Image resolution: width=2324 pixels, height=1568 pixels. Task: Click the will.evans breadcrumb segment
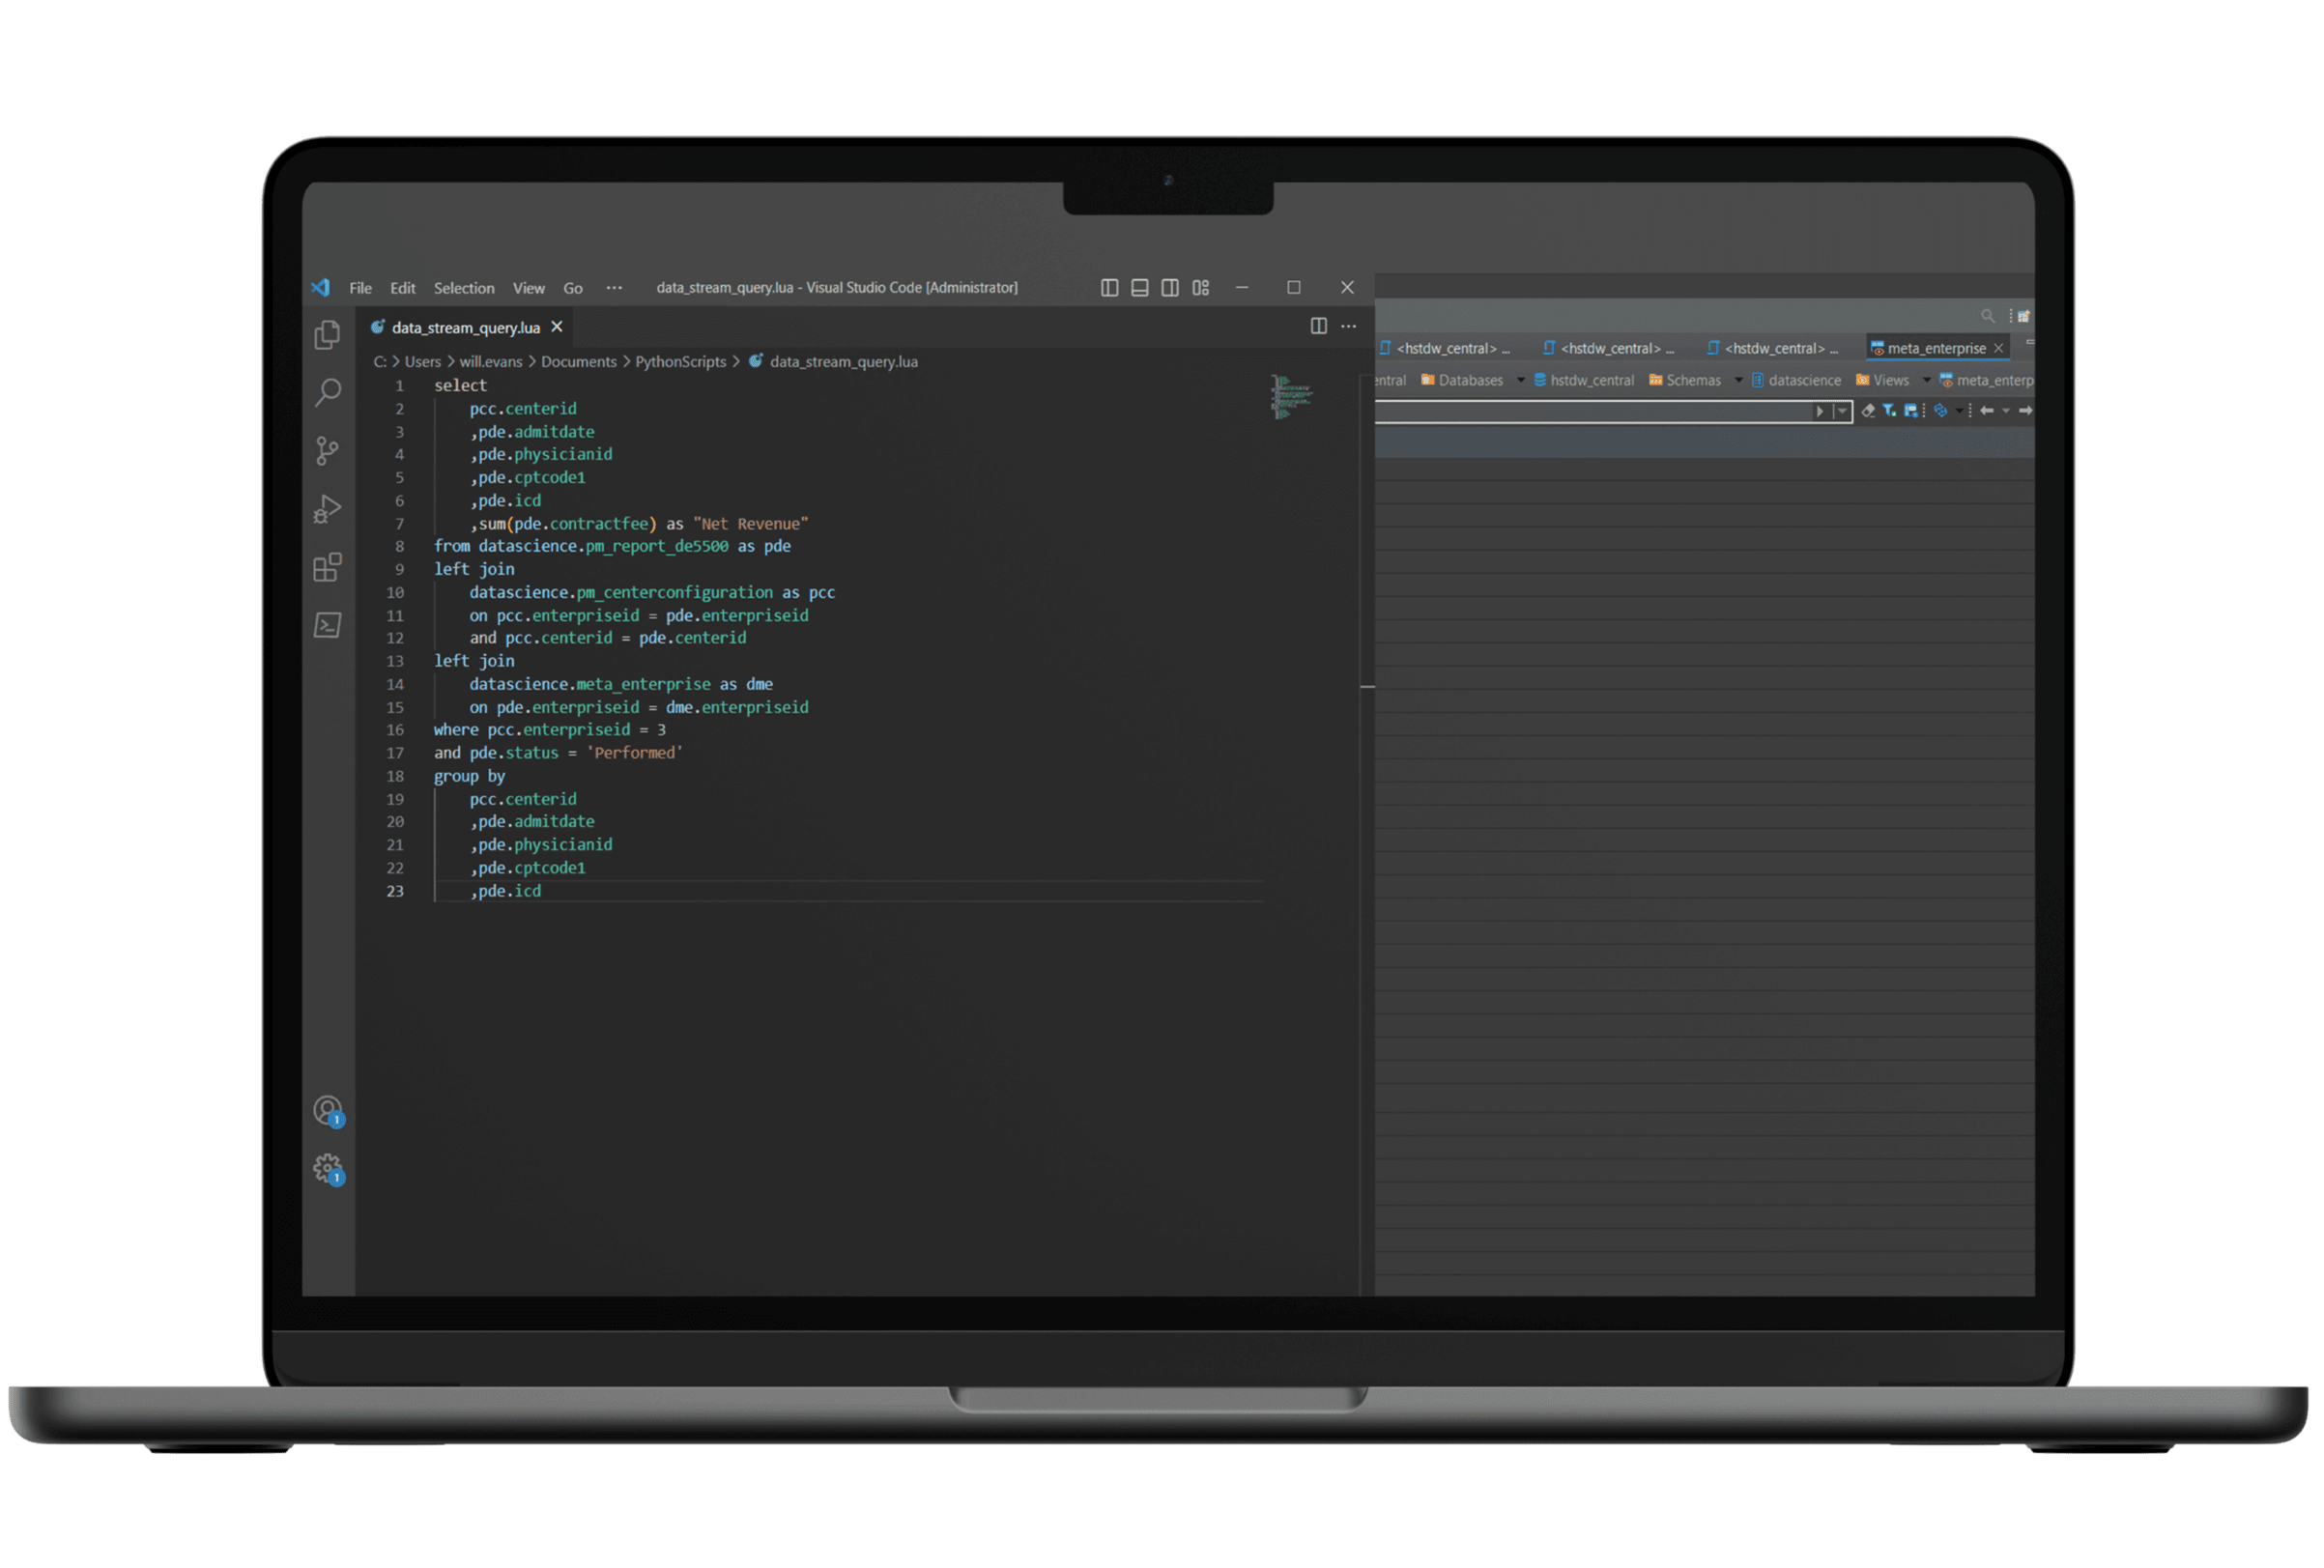pos(491,362)
